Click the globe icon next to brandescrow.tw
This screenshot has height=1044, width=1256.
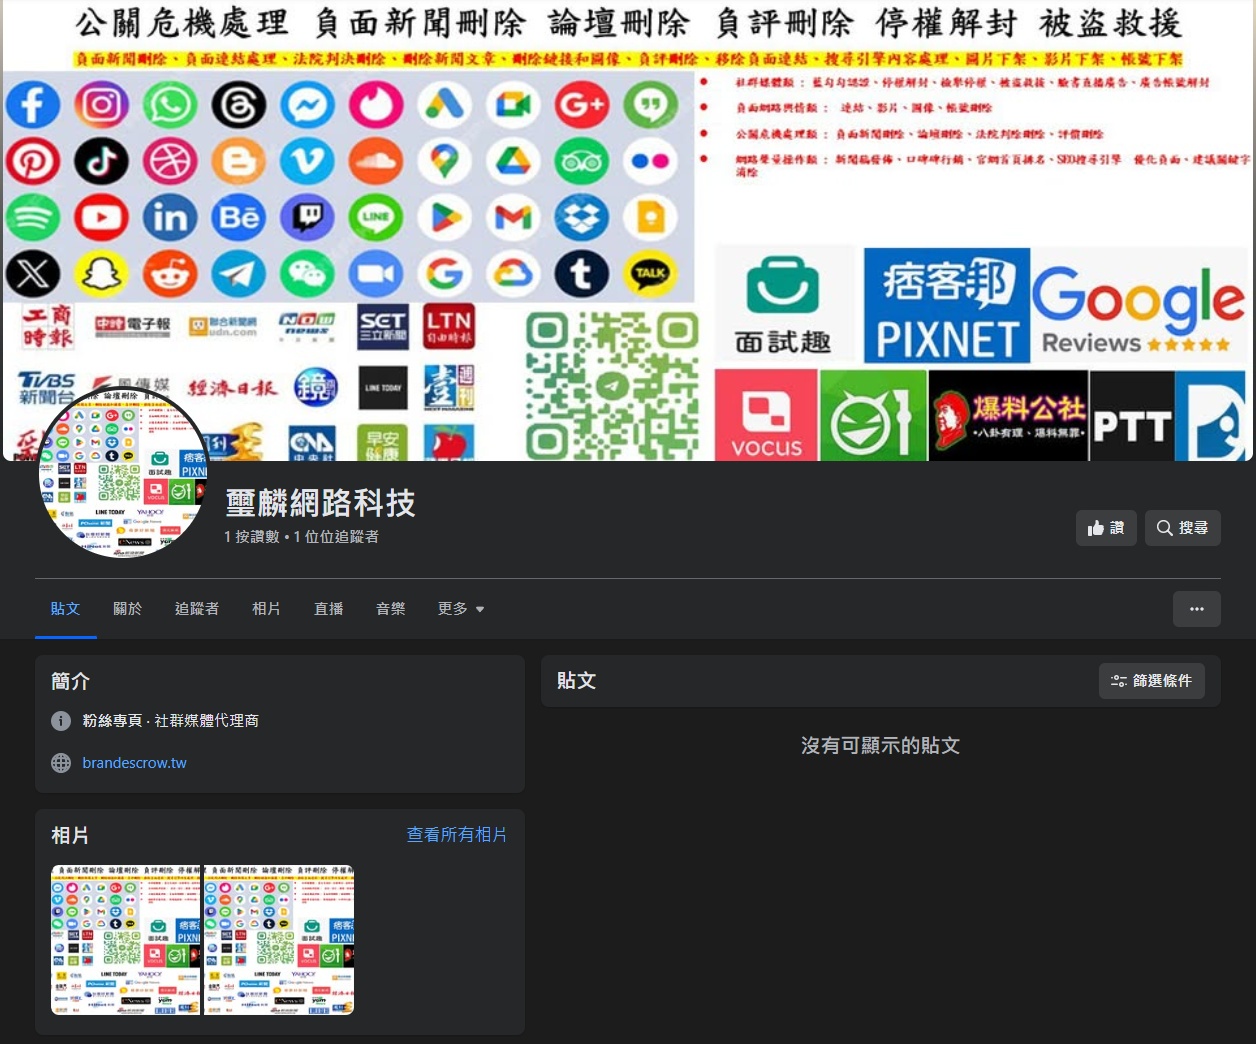click(x=61, y=763)
